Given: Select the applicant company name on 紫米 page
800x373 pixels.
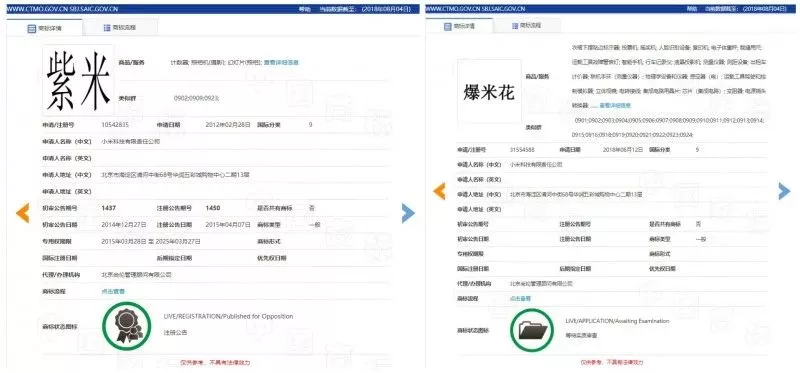Looking at the screenshot, I should coord(131,141).
